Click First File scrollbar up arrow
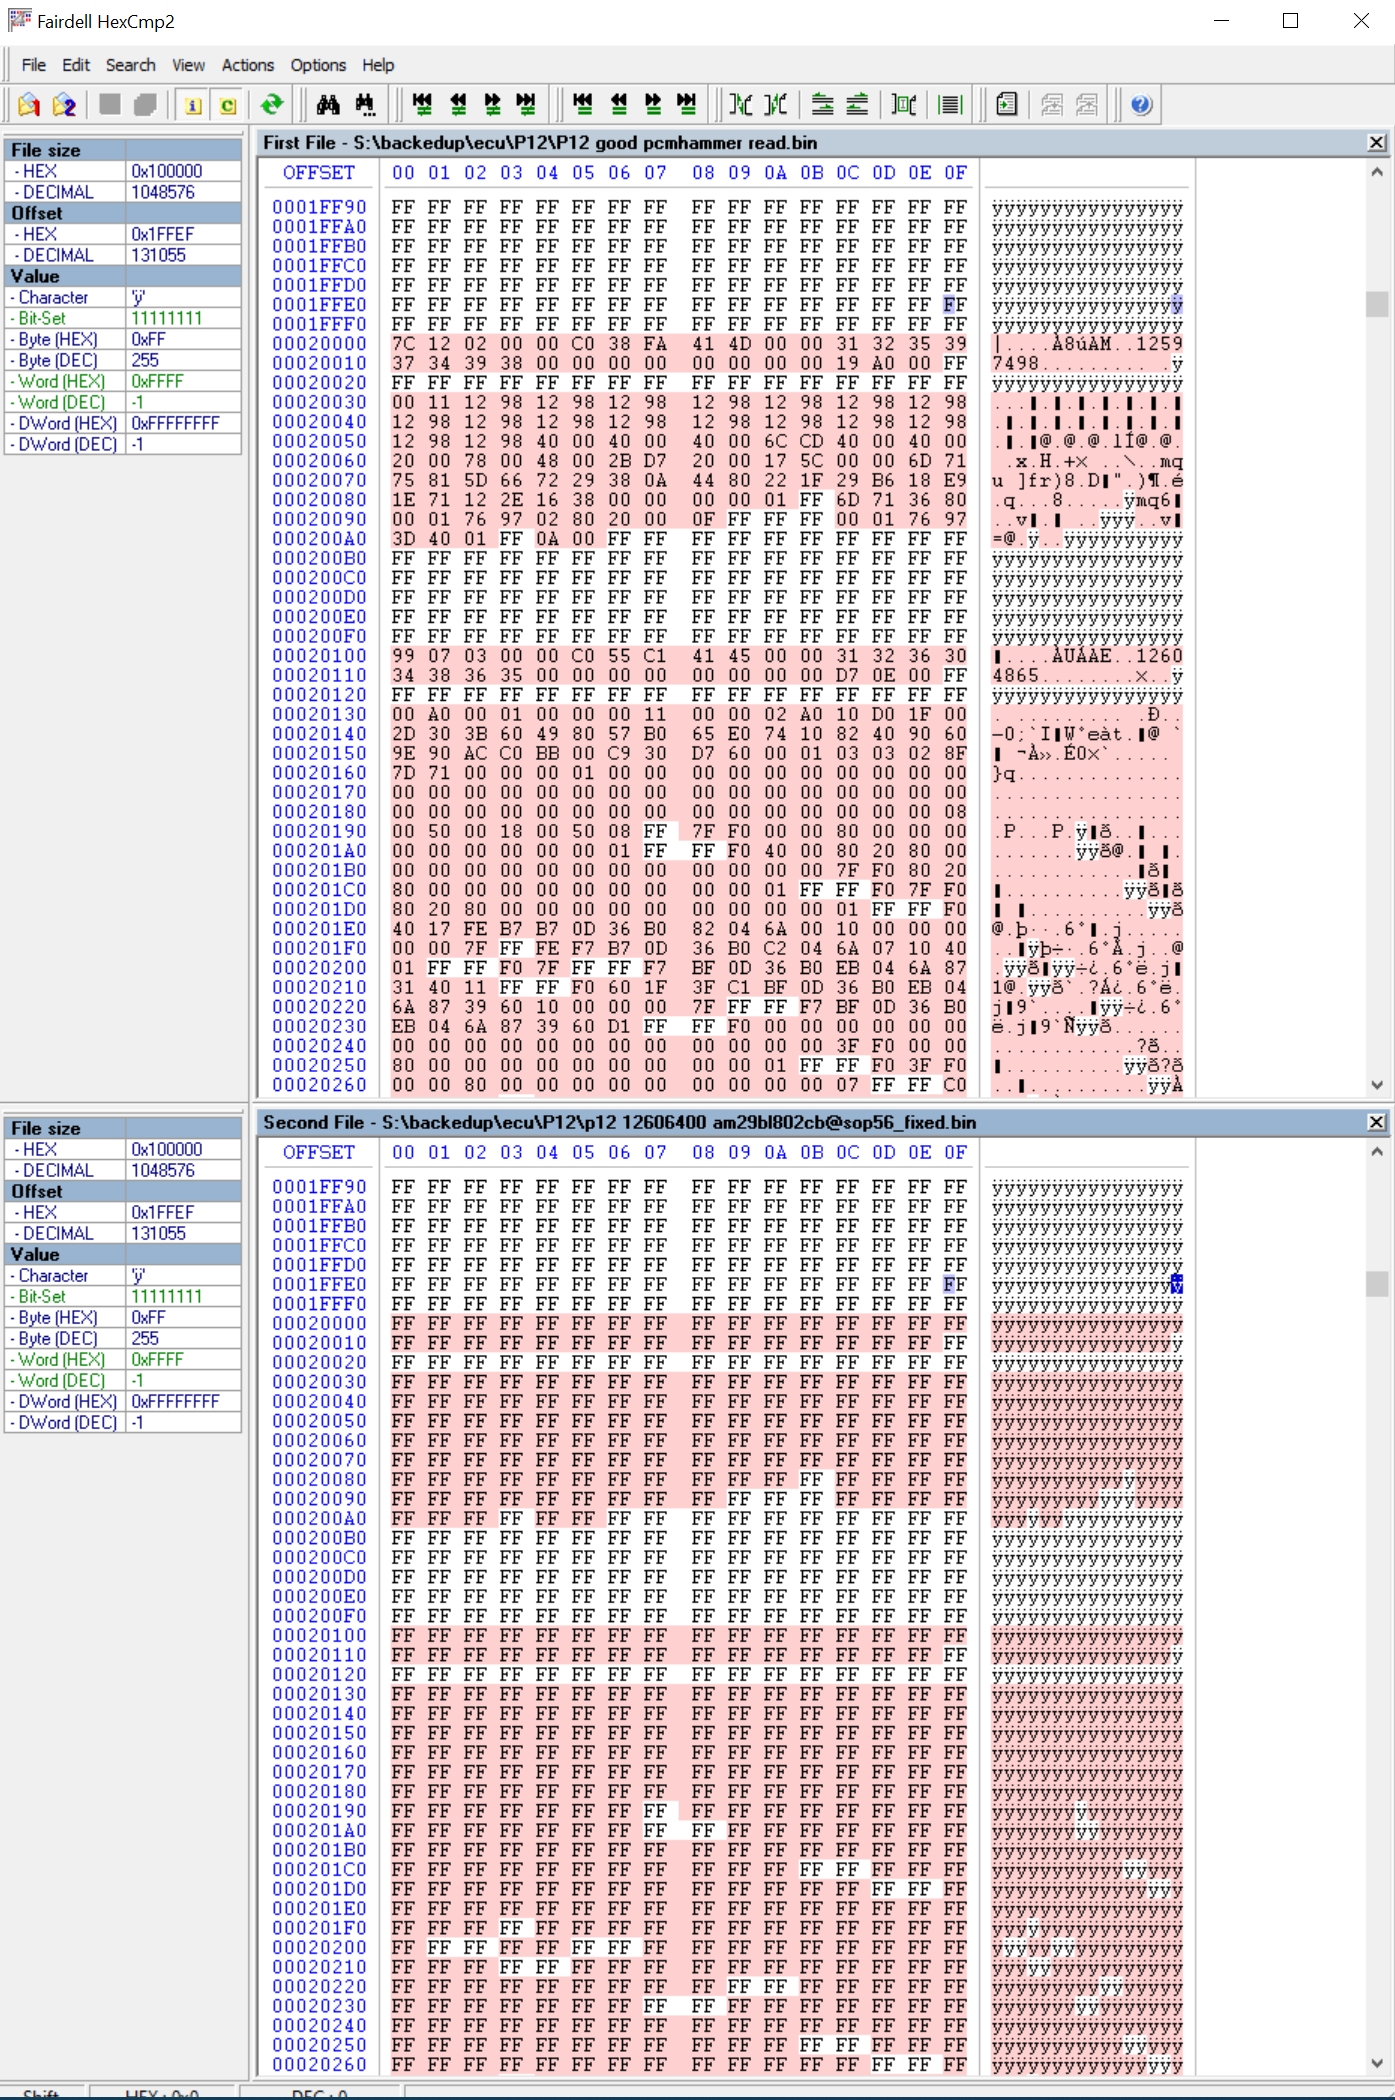This screenshot has height=2100, width=1395. (x=1377, y=172)
